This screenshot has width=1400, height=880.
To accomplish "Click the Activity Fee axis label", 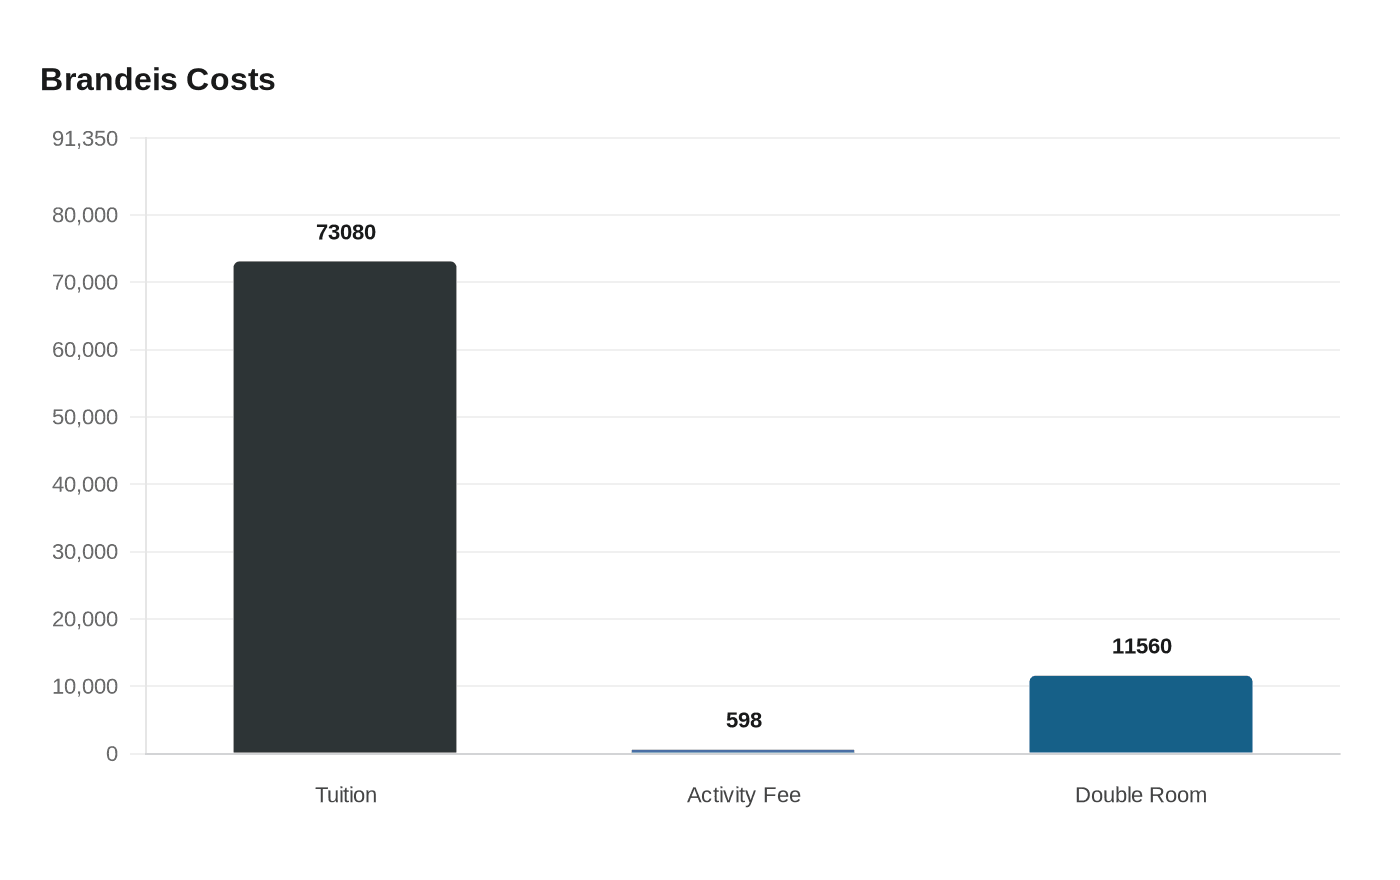I will (744, 795).
